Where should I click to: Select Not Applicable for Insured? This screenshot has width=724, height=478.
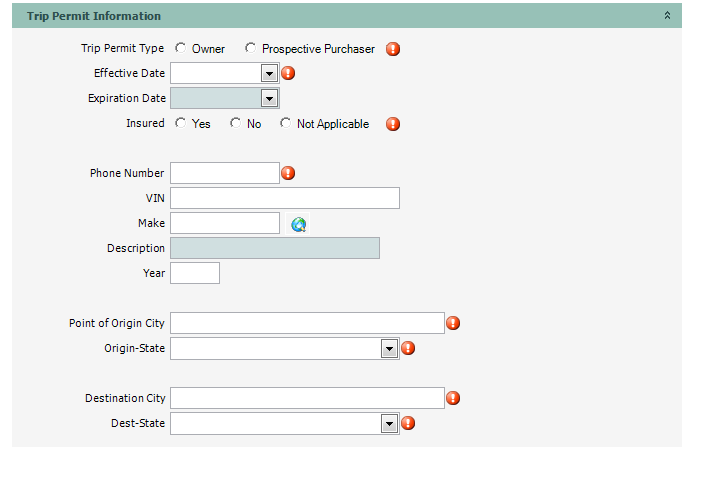pyautogui.click(x=285, y=123)
